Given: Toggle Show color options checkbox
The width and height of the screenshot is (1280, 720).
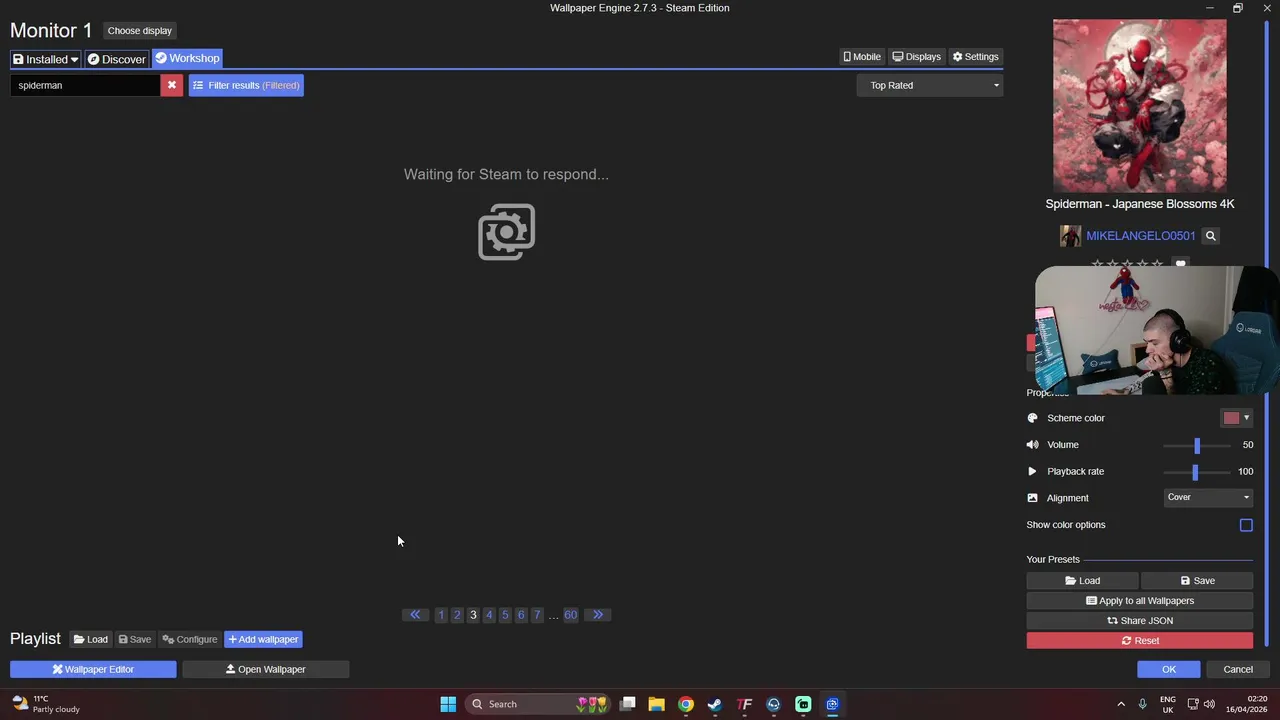Looking at the screenshot, I should pos(1246,525).
